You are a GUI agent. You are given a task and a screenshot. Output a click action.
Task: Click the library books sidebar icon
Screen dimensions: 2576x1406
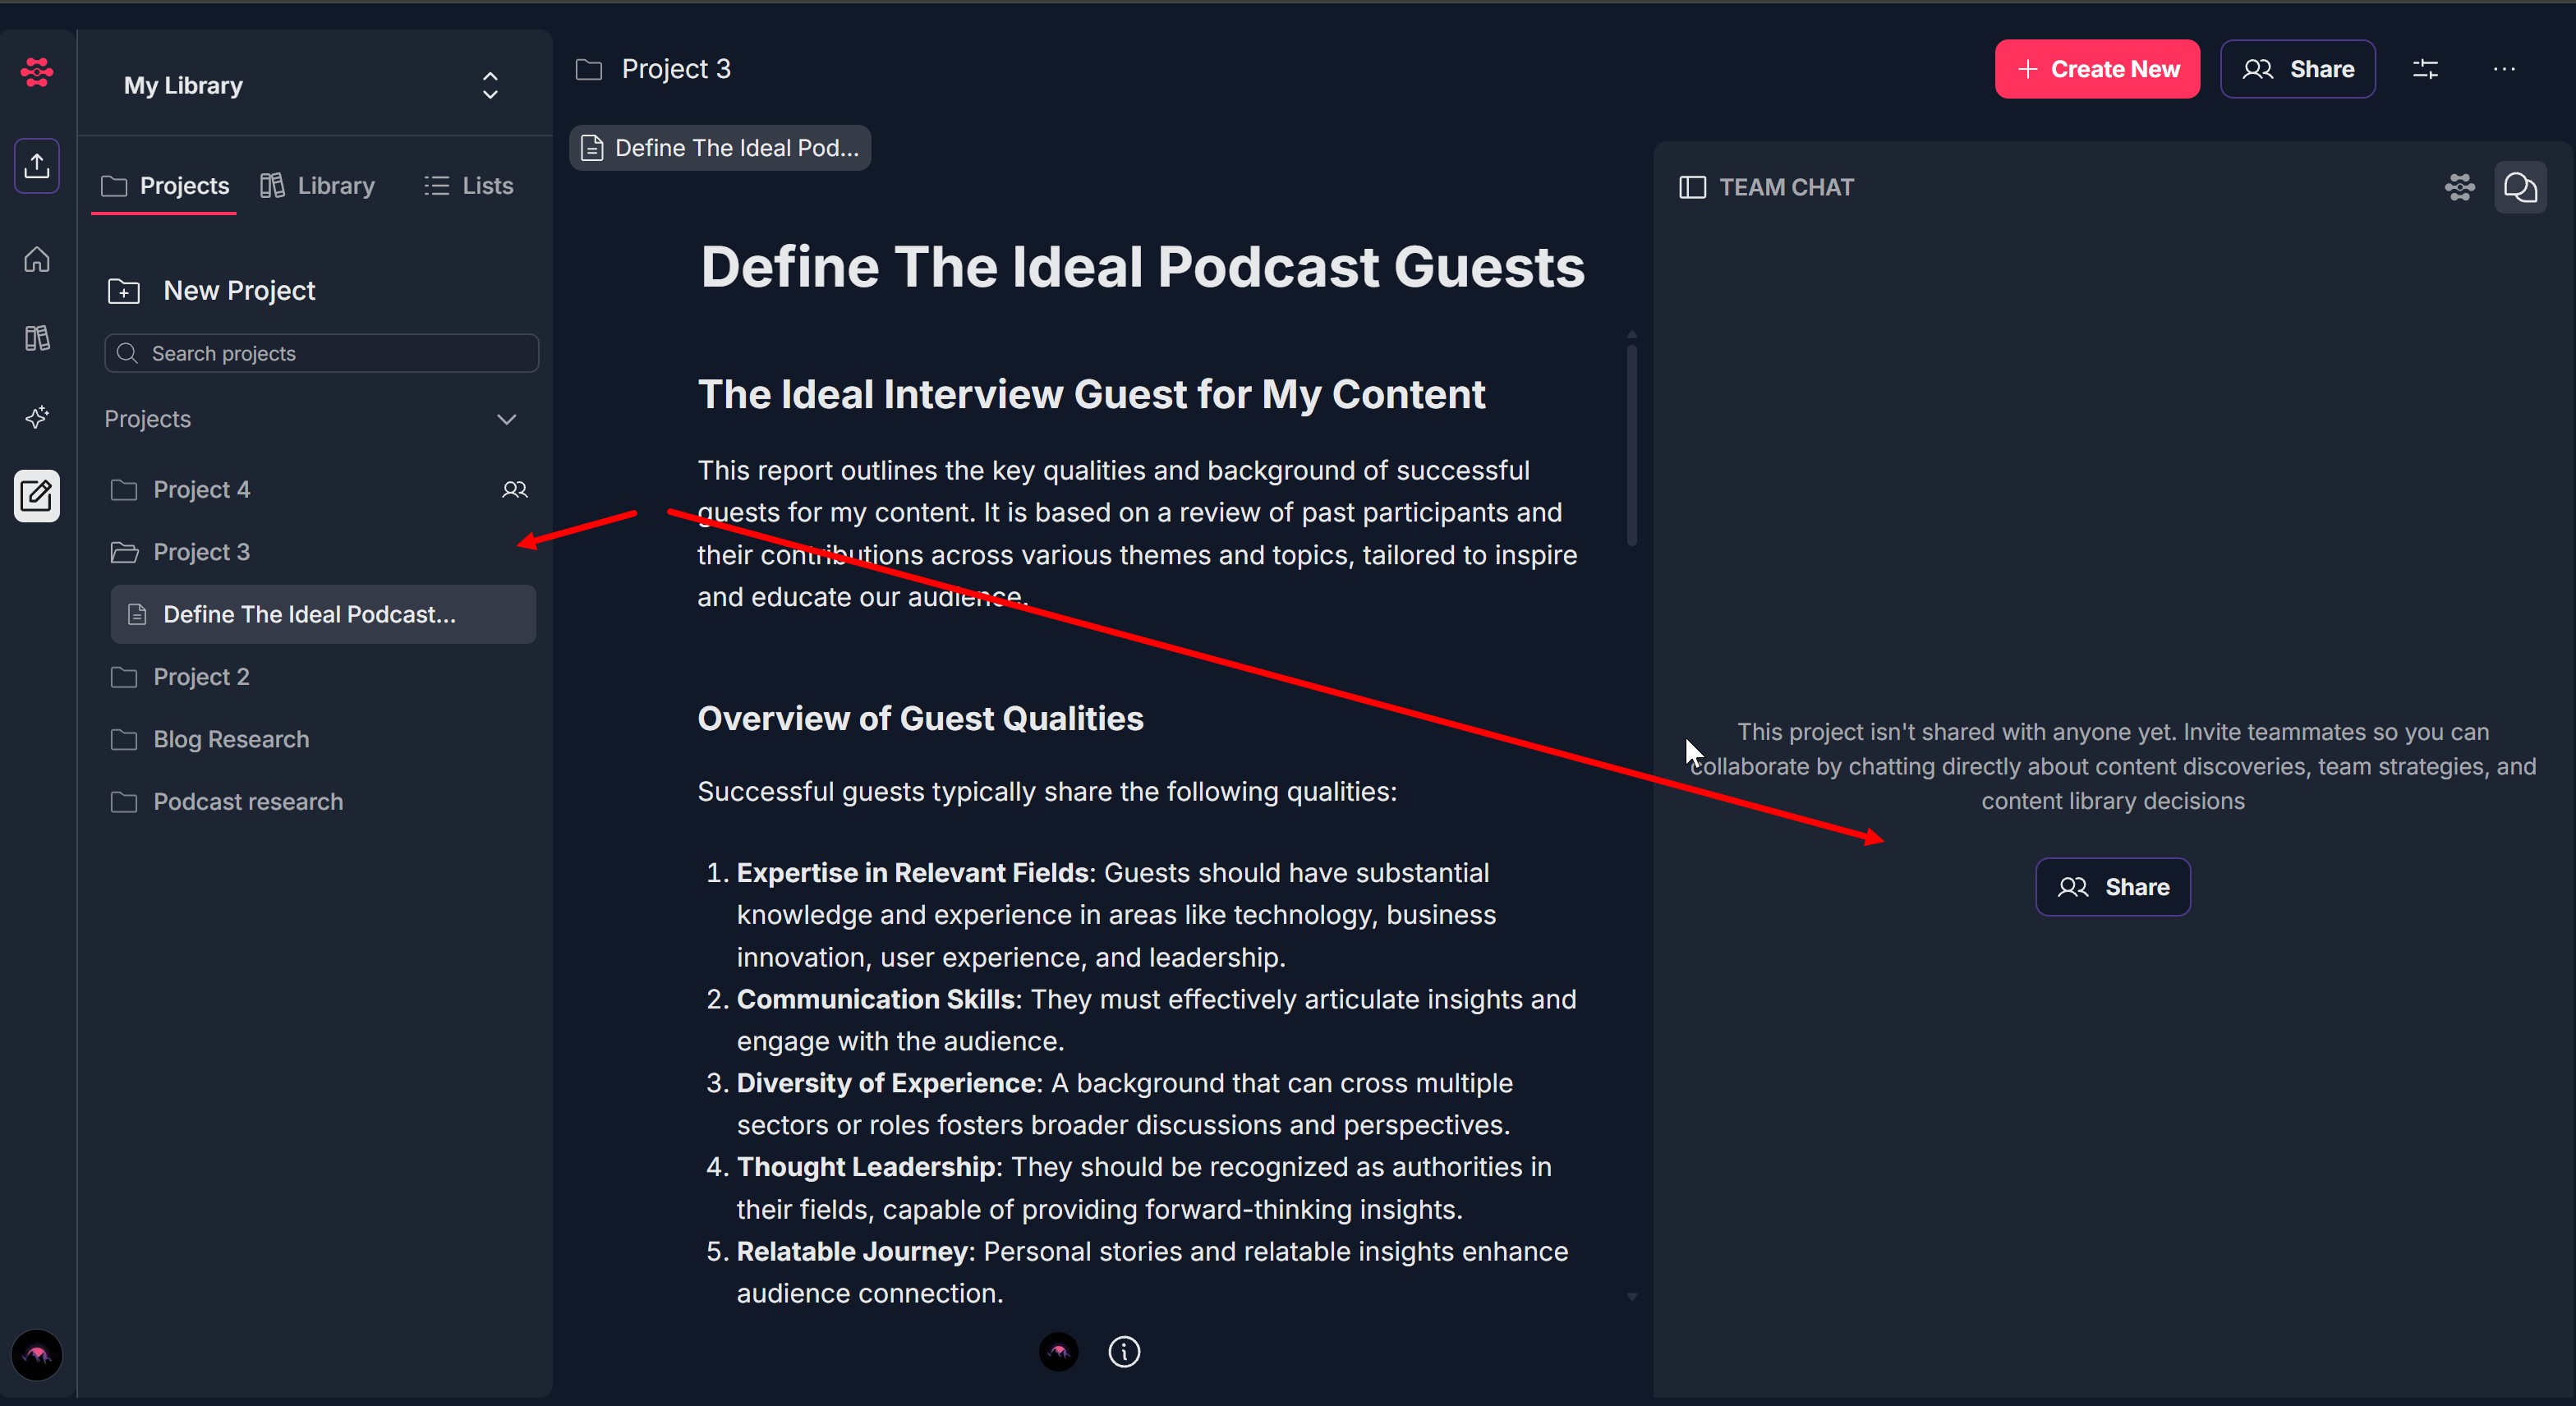37,338
